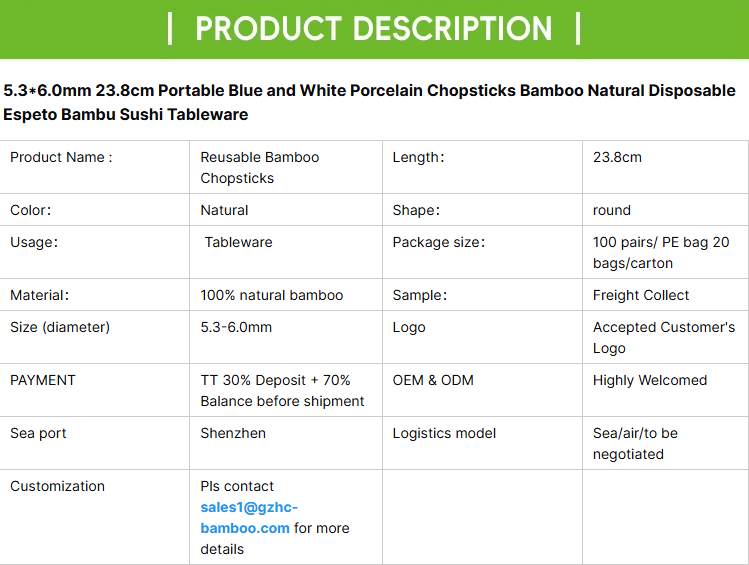The width and height of the screenshot is (749, 565).
Task: Click the Accepted Customer's Logo text
Action: 663,337
